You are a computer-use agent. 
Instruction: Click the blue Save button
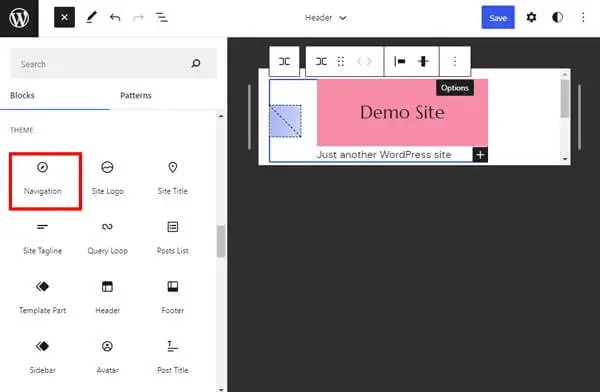pyautogui.click(x=498, y=18)
